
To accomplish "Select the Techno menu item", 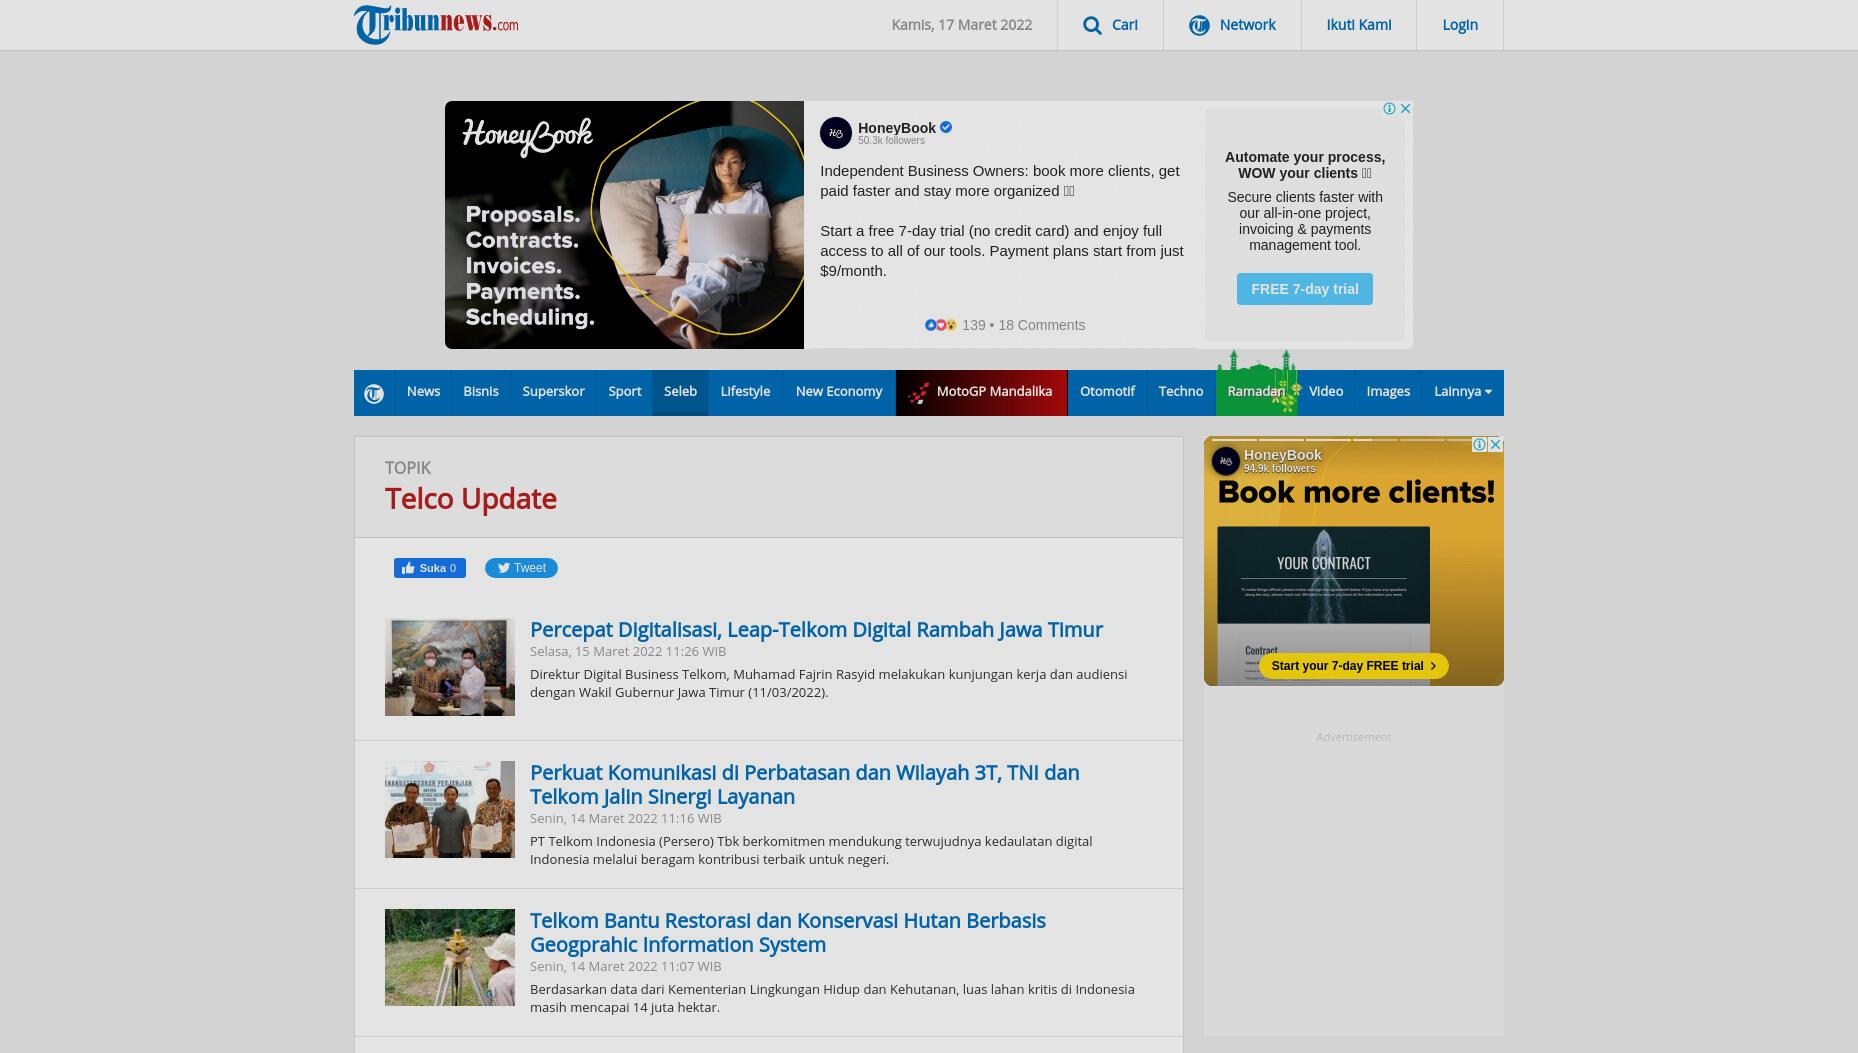I will click(x=1181, y=392).
